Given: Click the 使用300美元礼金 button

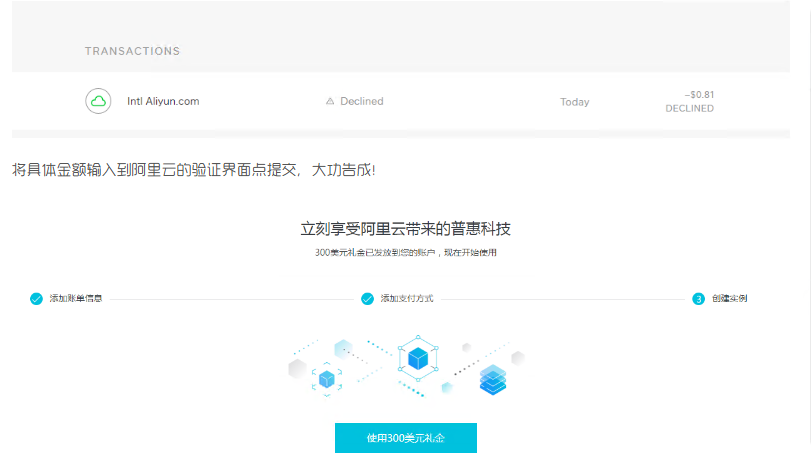Looking at the screenshot, I should tap(406, 438).
